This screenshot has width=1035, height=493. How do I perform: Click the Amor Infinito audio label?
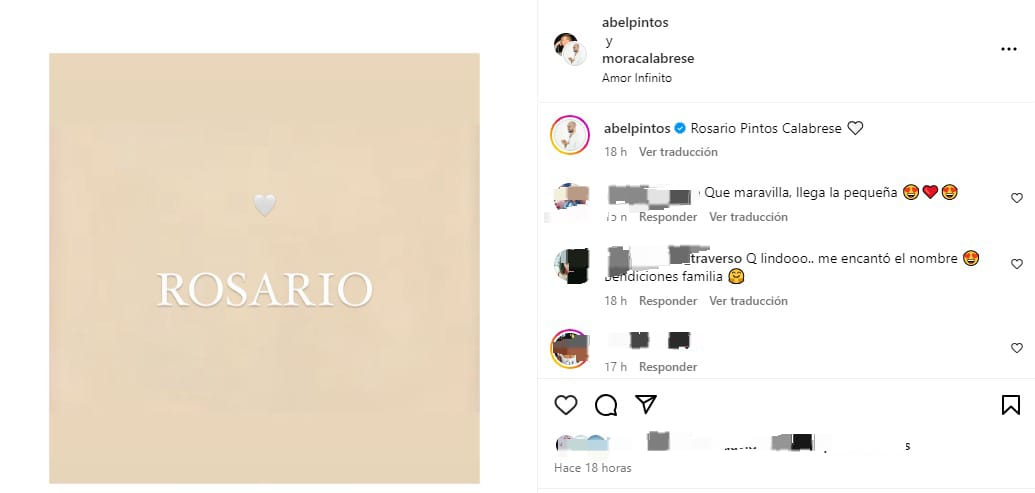636,78
